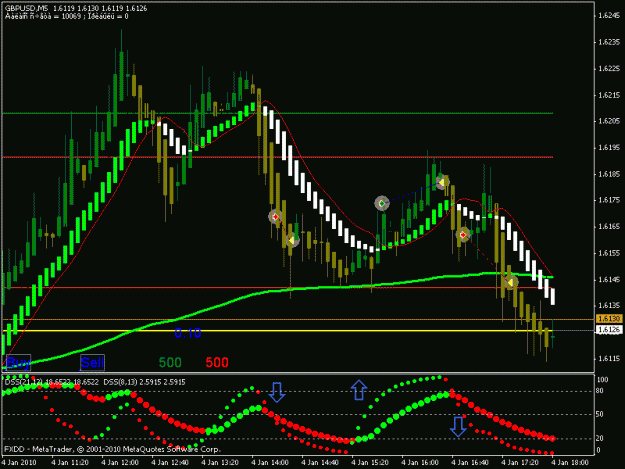Select the blue down arrow near 14:00 in the DSS panel

pos(277,392)
